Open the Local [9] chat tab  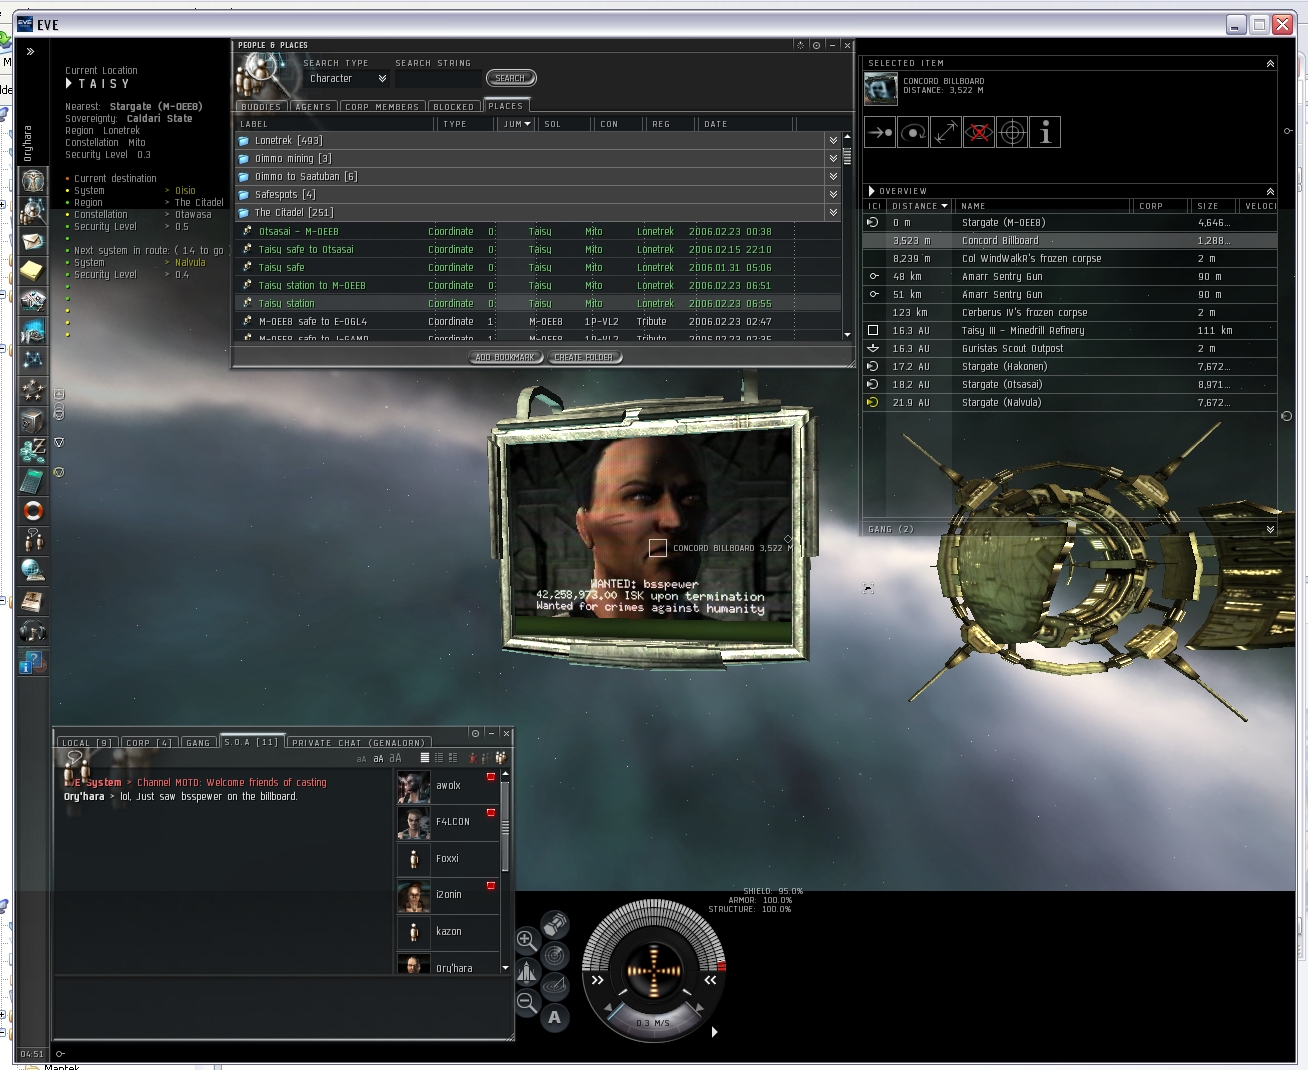point(86,742)
